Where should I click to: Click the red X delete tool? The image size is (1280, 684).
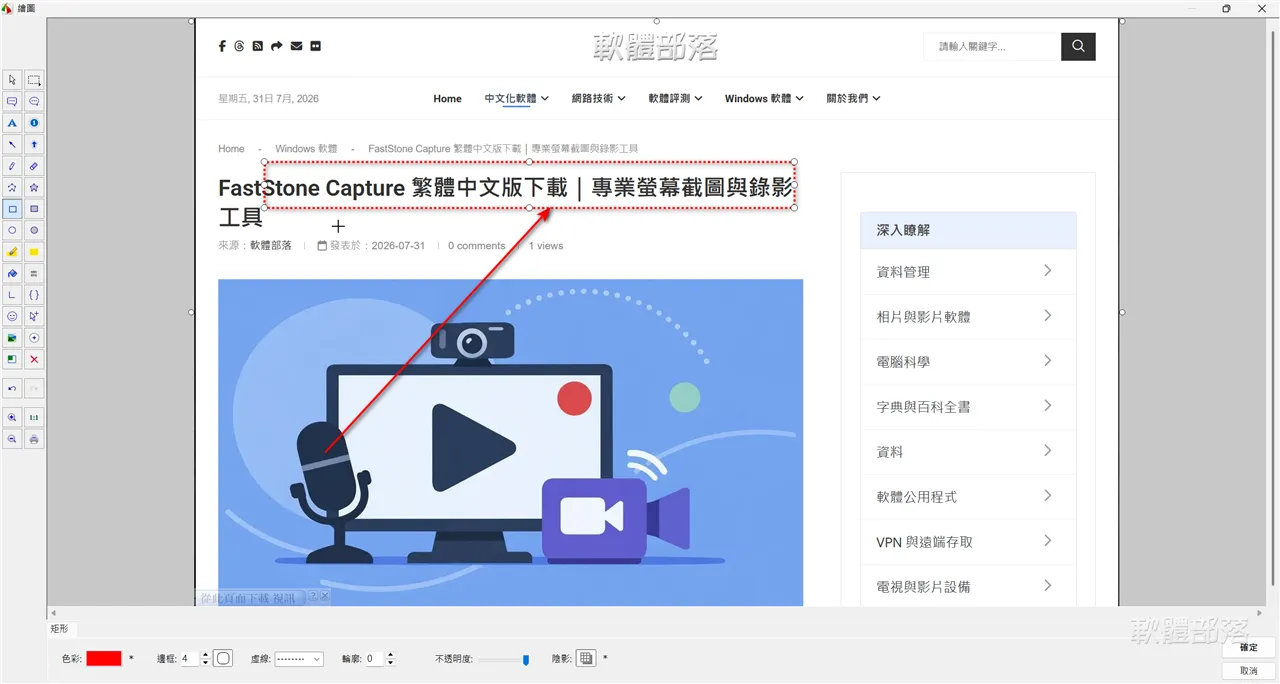[x=34, y=359]
